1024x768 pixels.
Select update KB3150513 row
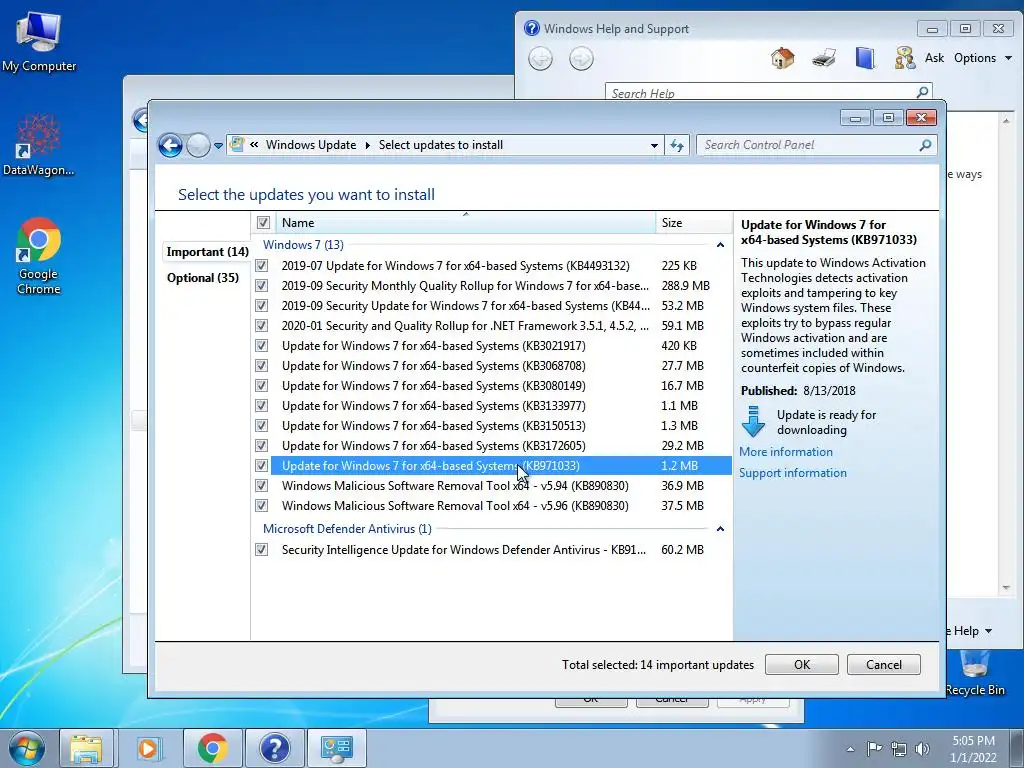(492, 426)
